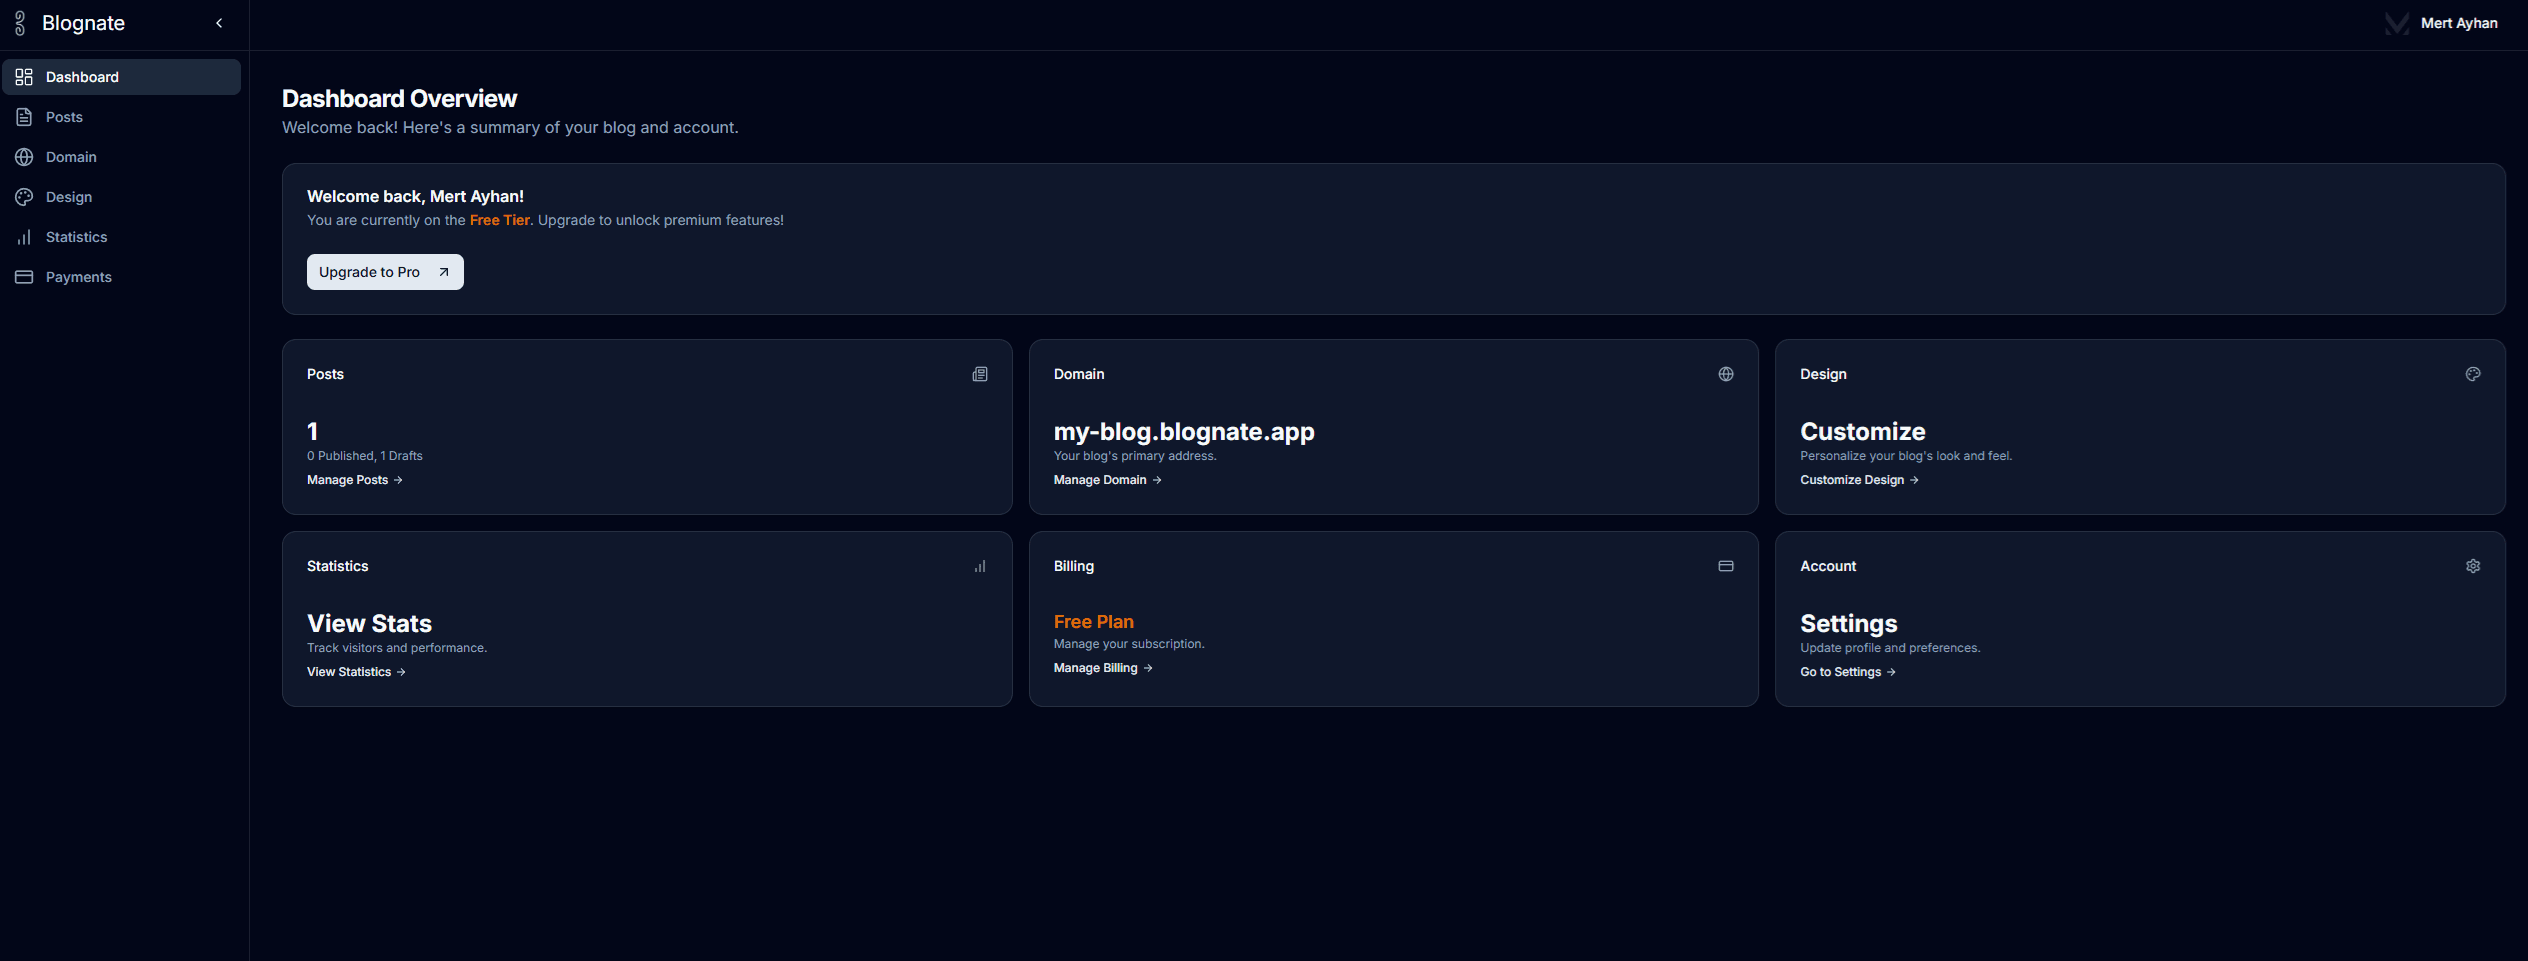Image resolution: width=2528 pixels, height=961 pixels.
Task: Collapse the sidebar with the chevron arrow
Action: tap(219, 22)
